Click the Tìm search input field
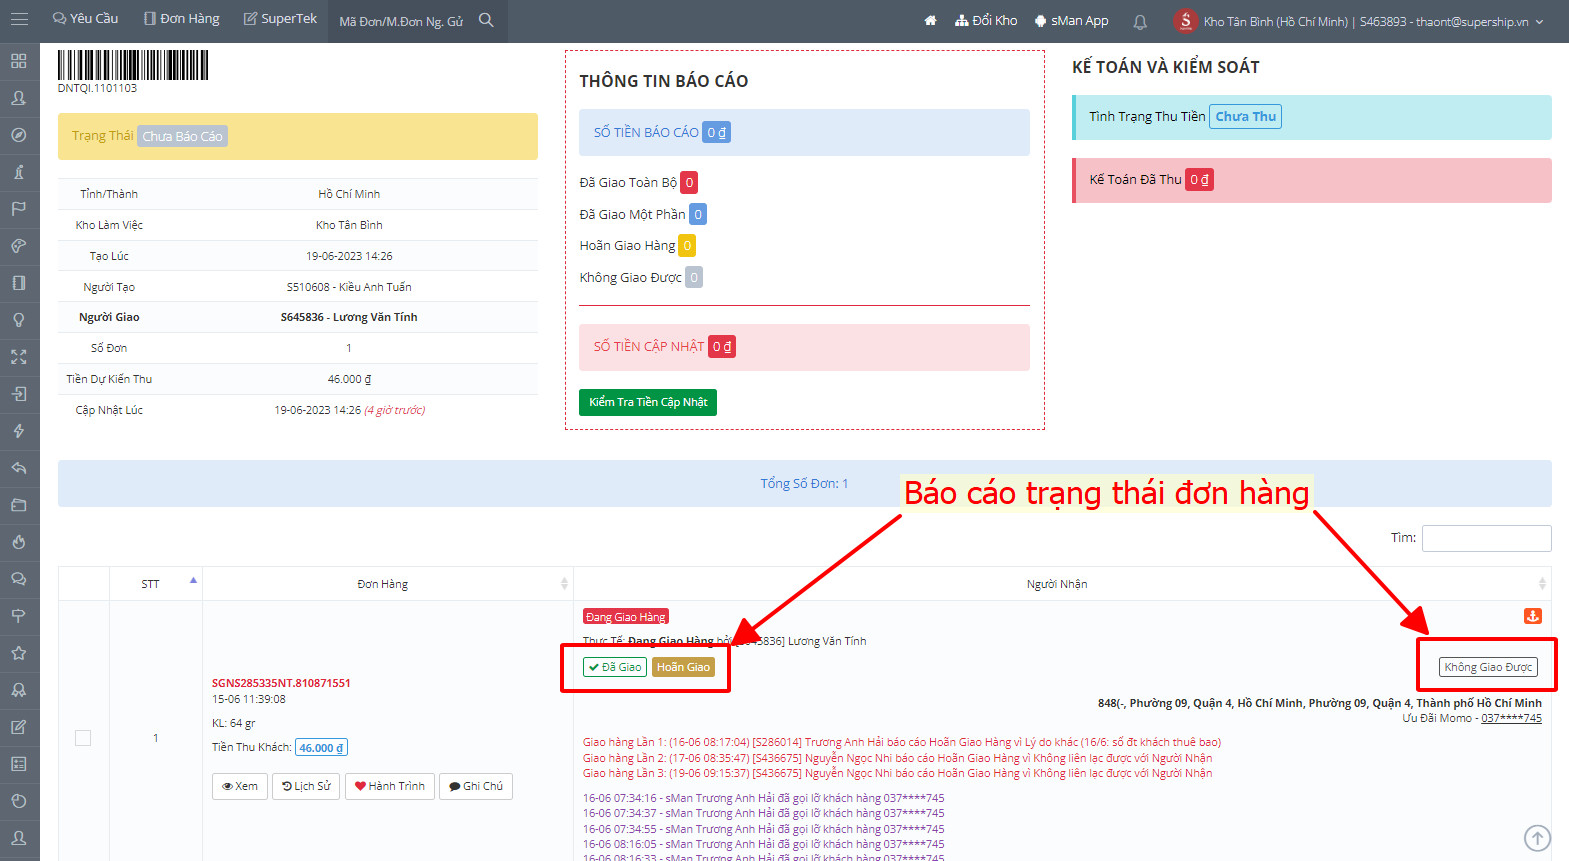Image resolution: width=1569 pixels, height=861 pixels. 1486,538
